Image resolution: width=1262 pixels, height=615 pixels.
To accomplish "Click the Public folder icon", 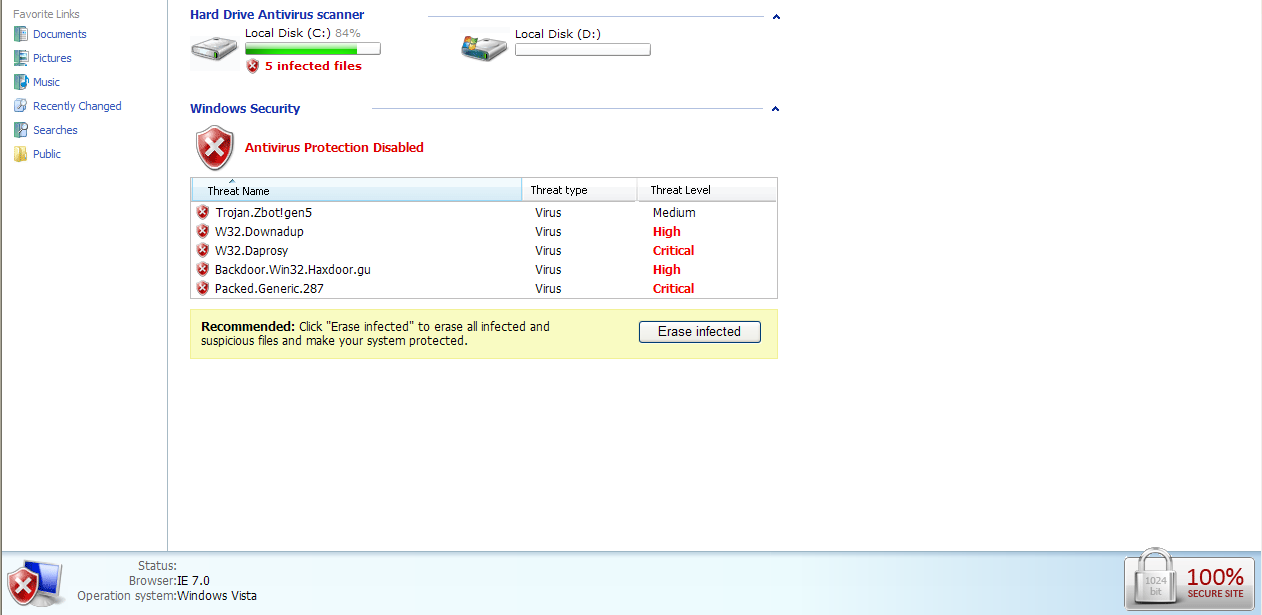I will pos(21,154).
